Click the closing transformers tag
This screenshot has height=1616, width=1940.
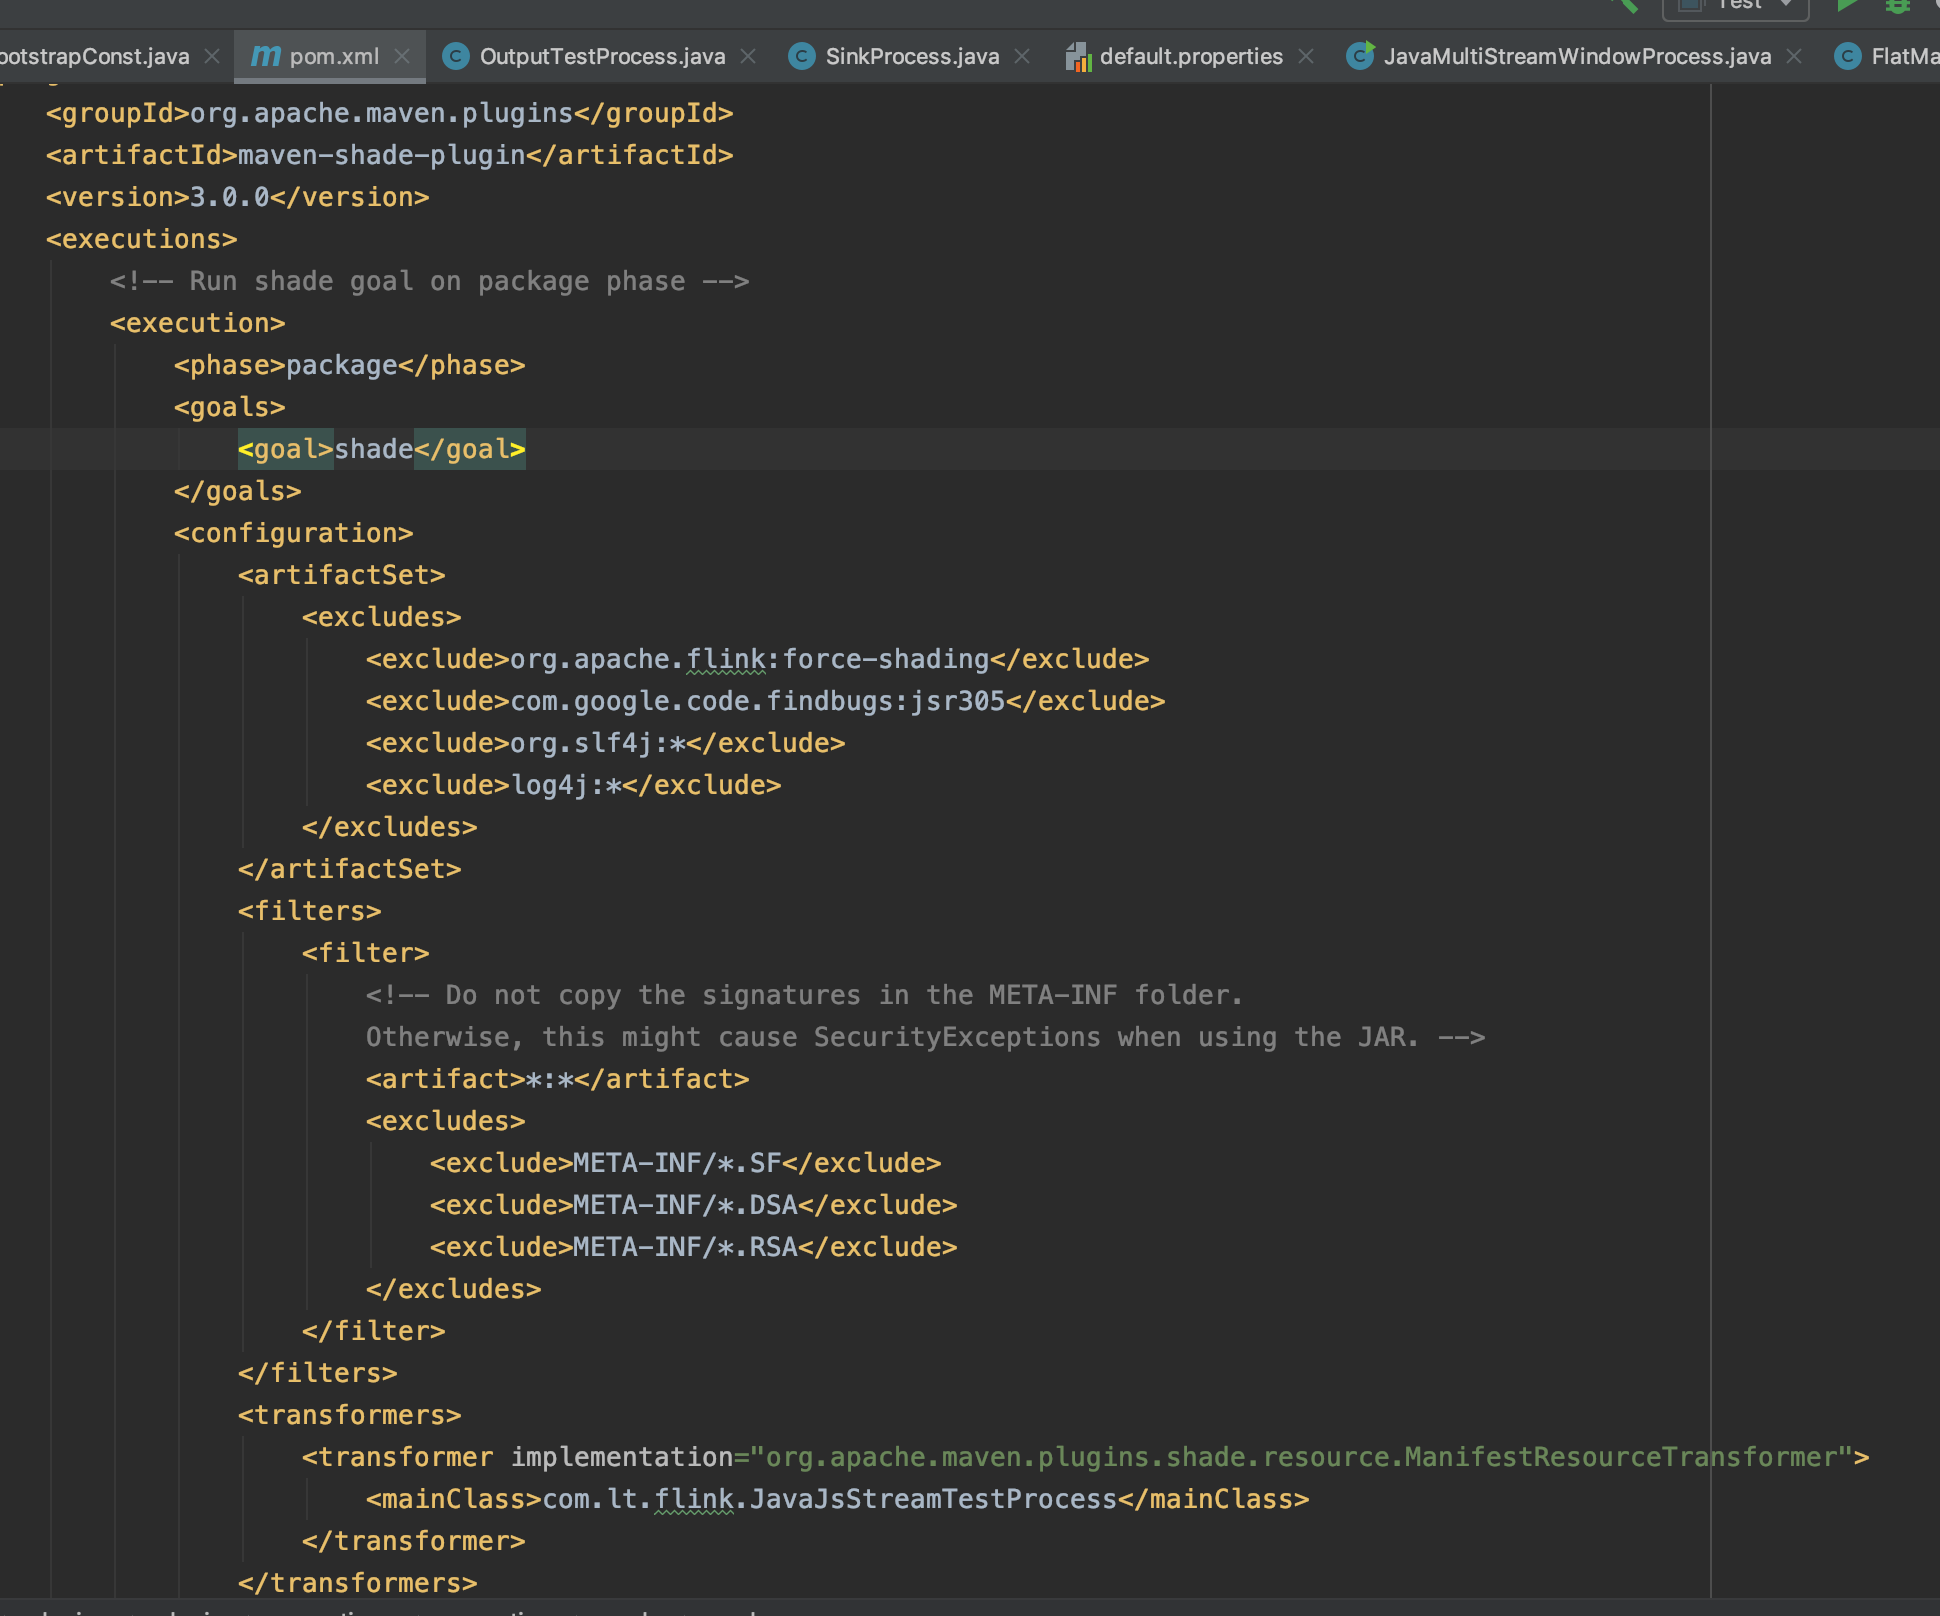coord(357,1583)
